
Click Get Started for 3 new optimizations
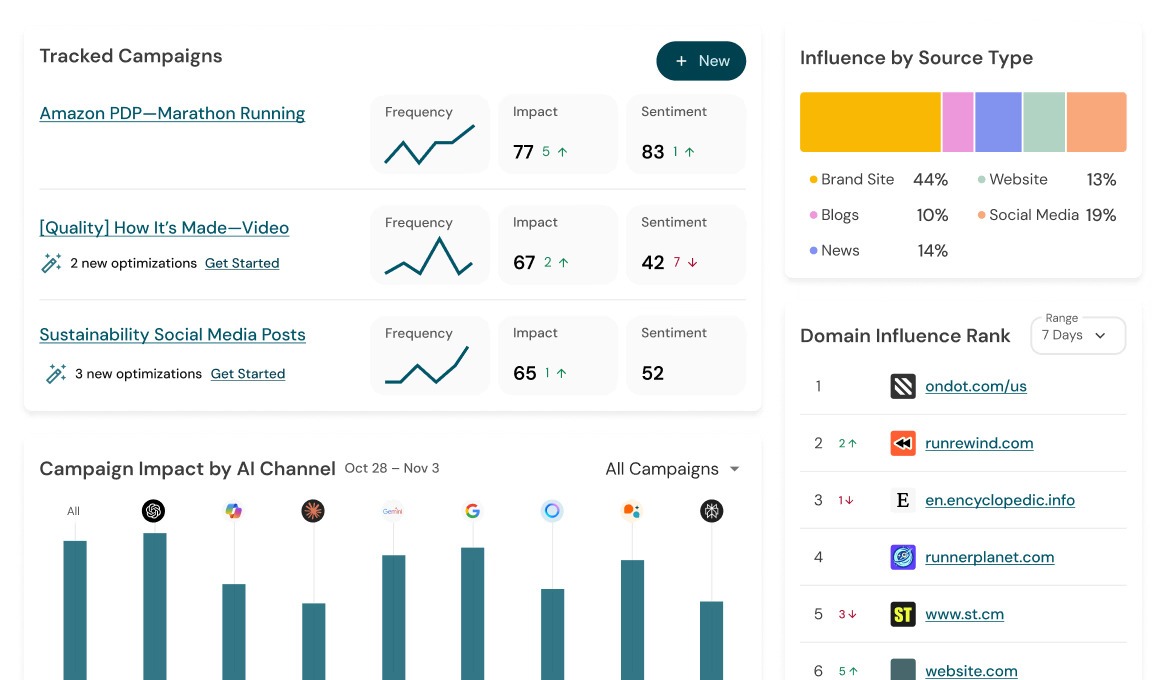point(248,373)
